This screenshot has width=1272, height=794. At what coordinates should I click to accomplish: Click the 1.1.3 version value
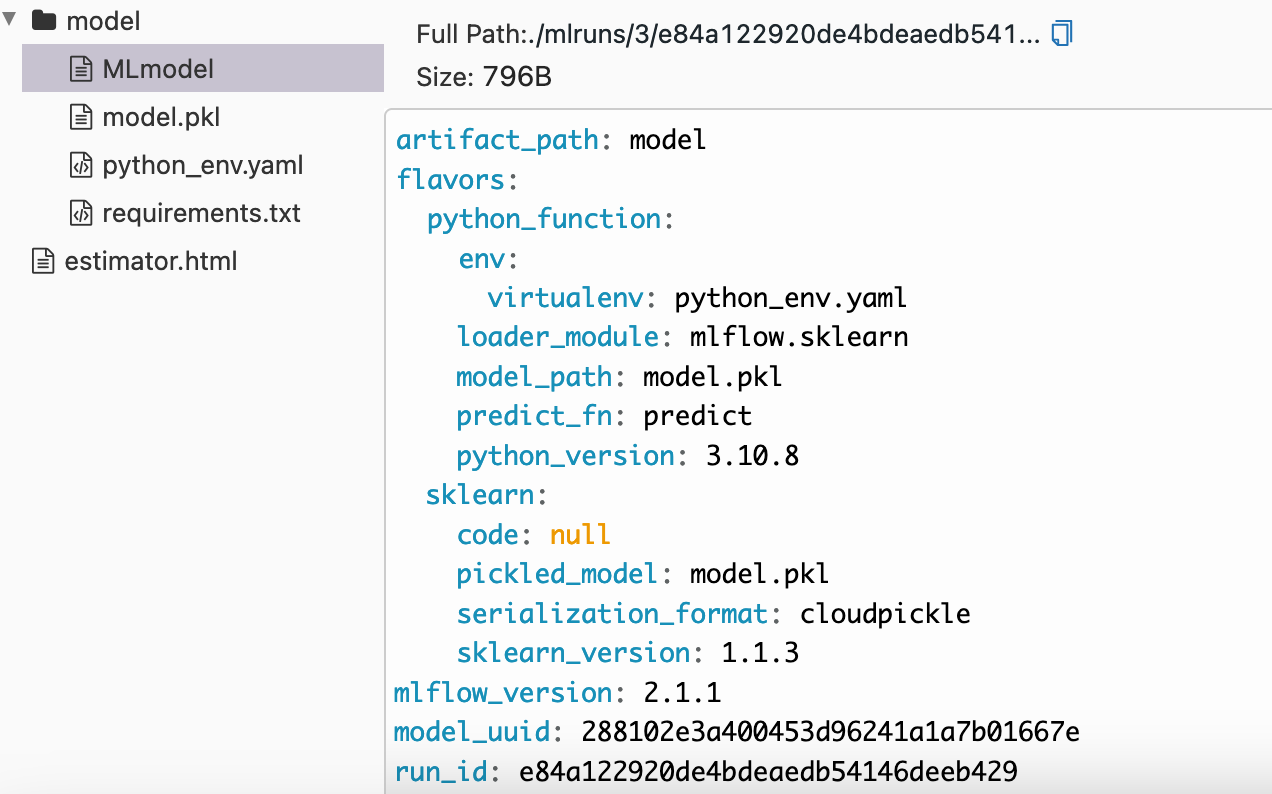pyautogui.click(x=760, y=653)
